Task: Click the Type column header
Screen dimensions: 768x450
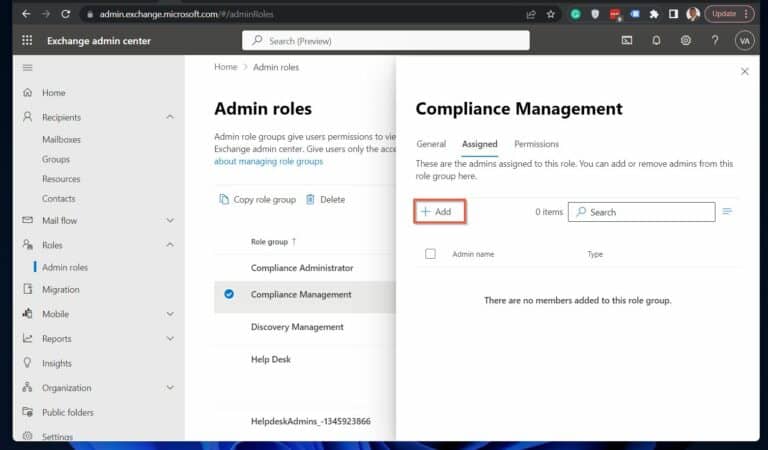Action: pyautogui.click(x=595, y=254)
